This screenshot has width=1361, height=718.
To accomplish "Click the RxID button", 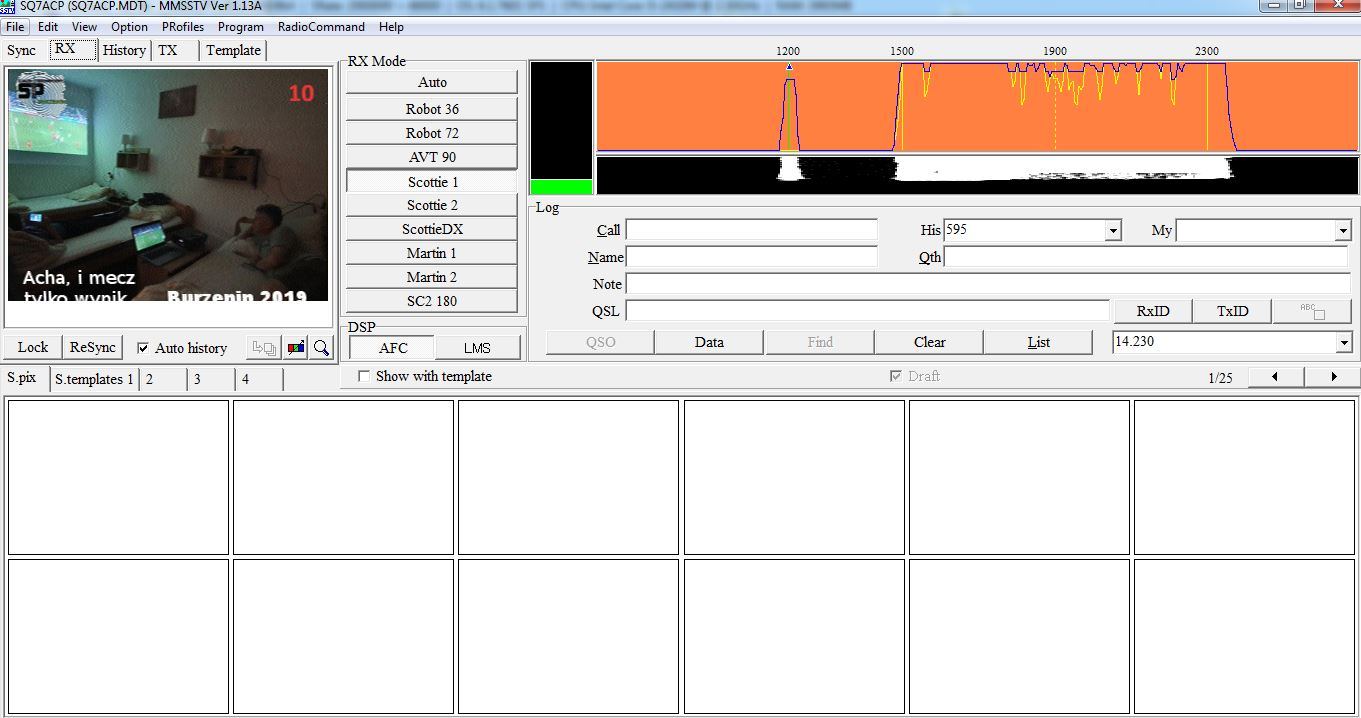I will [x=1152, y=311].
